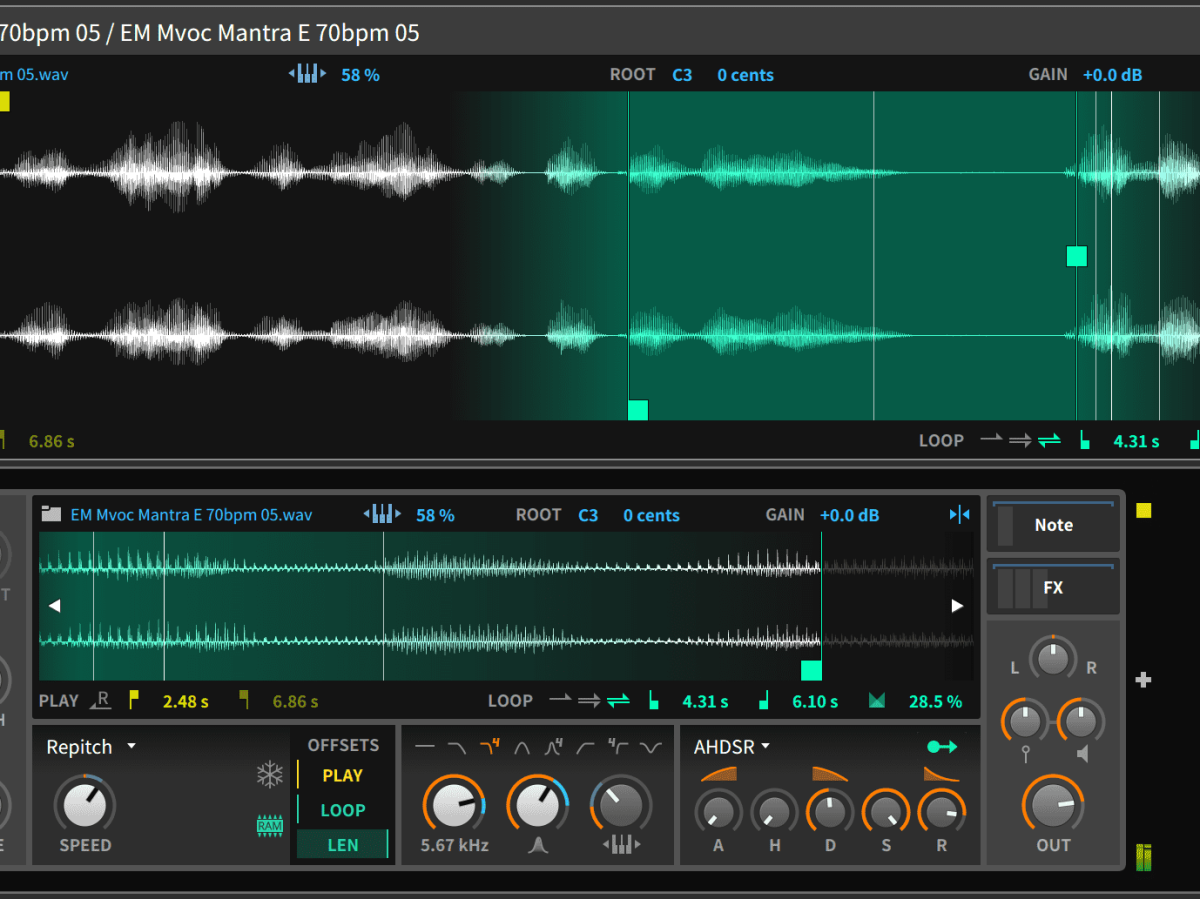Enable the RAM sample-loading icon
The image size is (1200, 899).
tap(270, 827)
